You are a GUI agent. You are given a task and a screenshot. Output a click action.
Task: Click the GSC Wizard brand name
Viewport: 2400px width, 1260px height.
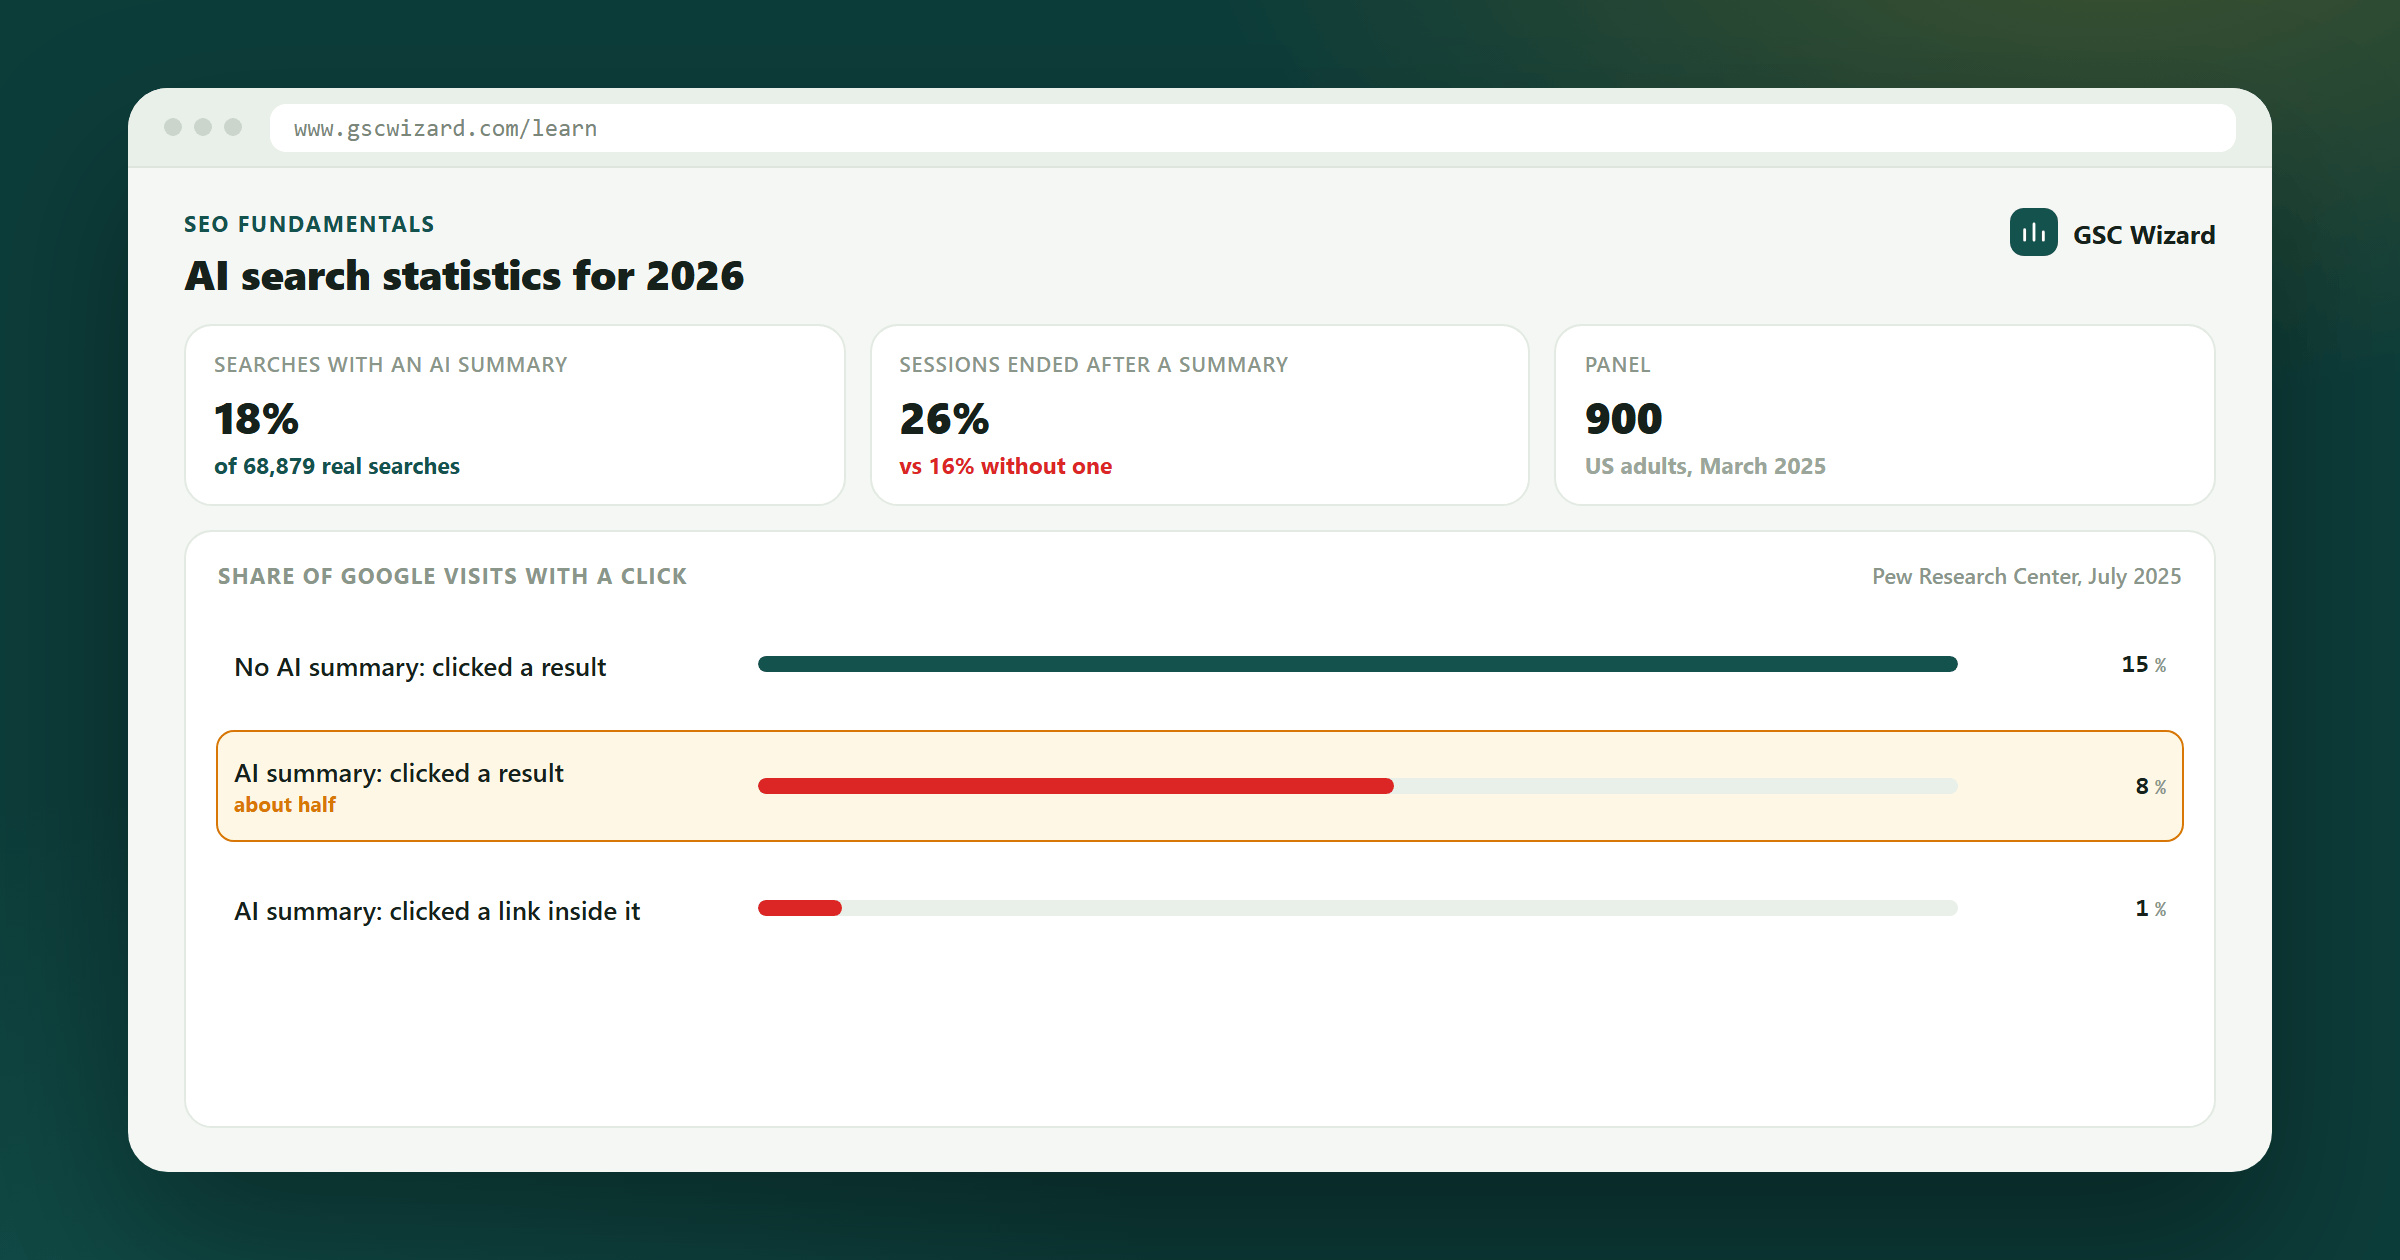tap(2144, 235)
